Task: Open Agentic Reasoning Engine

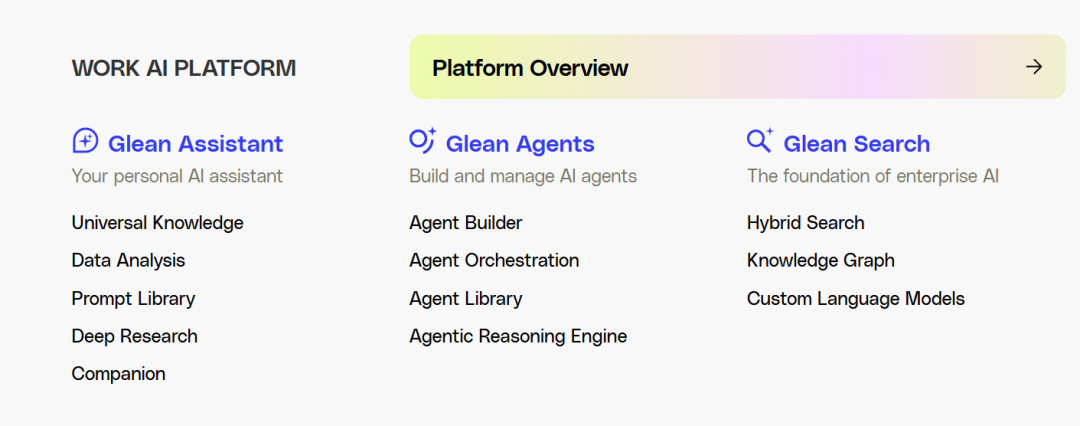Action: pyautogui.click(x=518, y=336)
